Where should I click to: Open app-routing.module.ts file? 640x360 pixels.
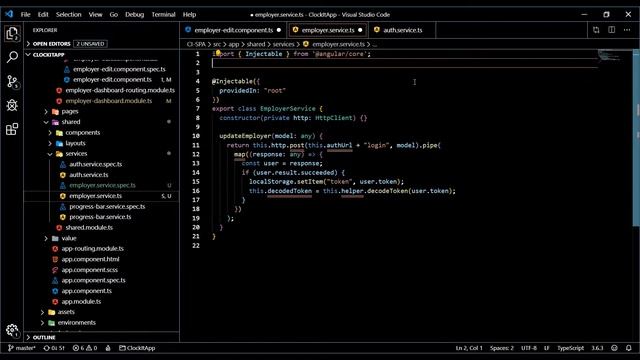click(92, 249)
